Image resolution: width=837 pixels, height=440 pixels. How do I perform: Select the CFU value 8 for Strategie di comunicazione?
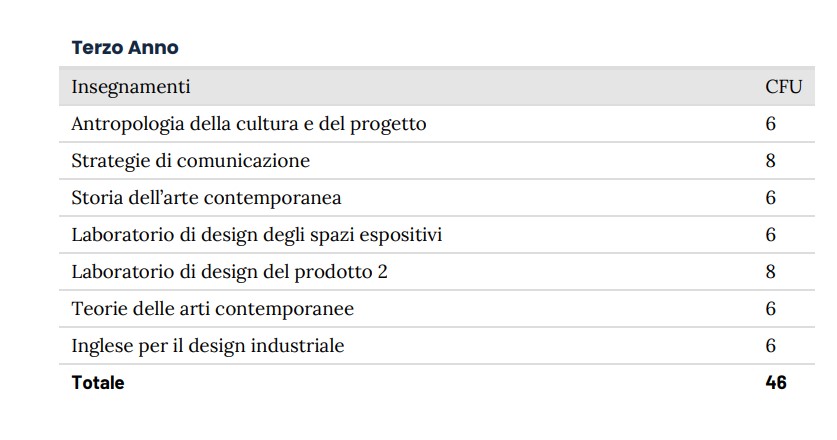point(771,161)
